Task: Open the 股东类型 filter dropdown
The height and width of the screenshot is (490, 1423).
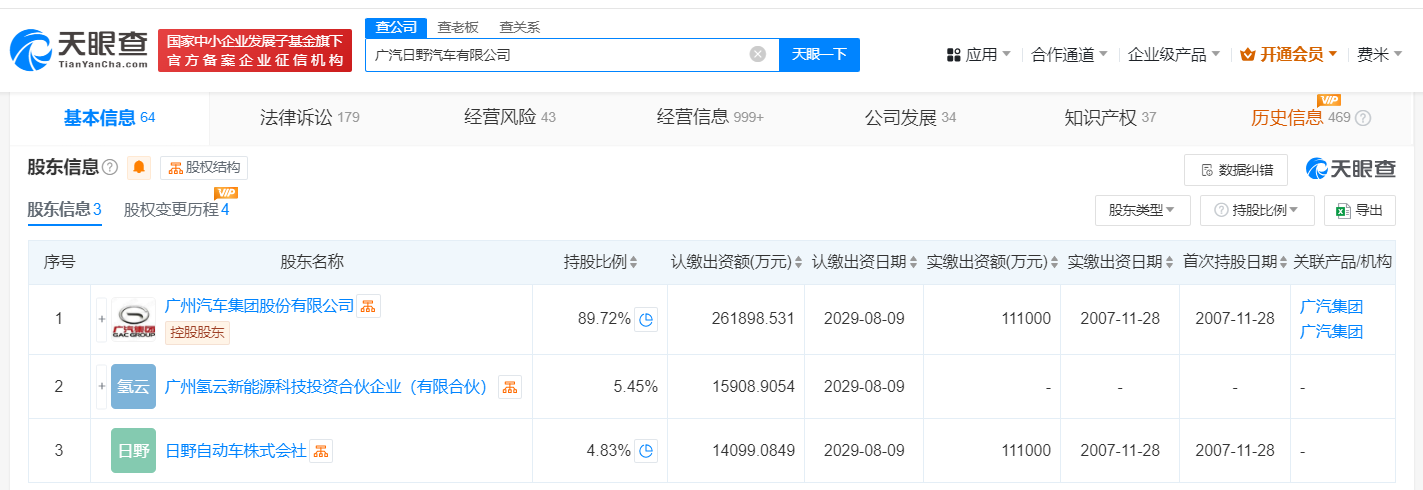Action: pyautogui.click(x=1142, y=210)
